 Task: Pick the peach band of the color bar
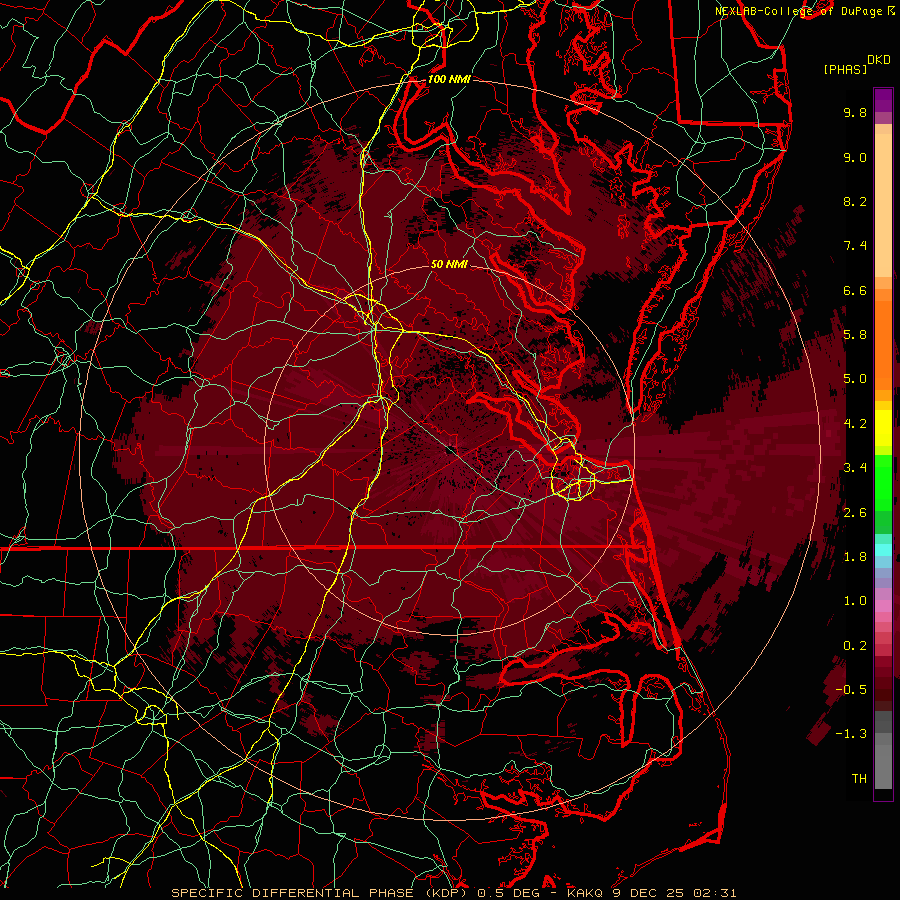[883, 207]
